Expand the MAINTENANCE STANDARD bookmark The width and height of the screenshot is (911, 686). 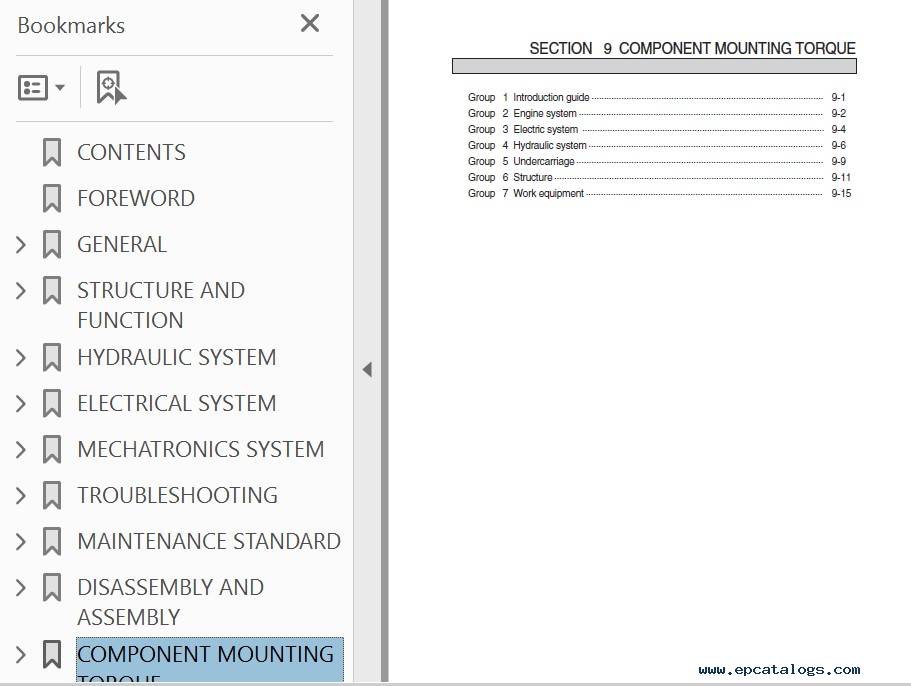(21, 541)
